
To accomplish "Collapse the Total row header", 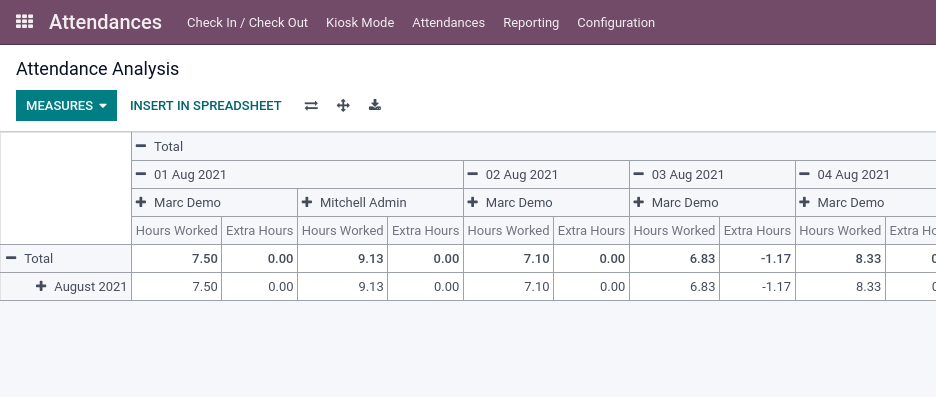I will tap(11, 258).
